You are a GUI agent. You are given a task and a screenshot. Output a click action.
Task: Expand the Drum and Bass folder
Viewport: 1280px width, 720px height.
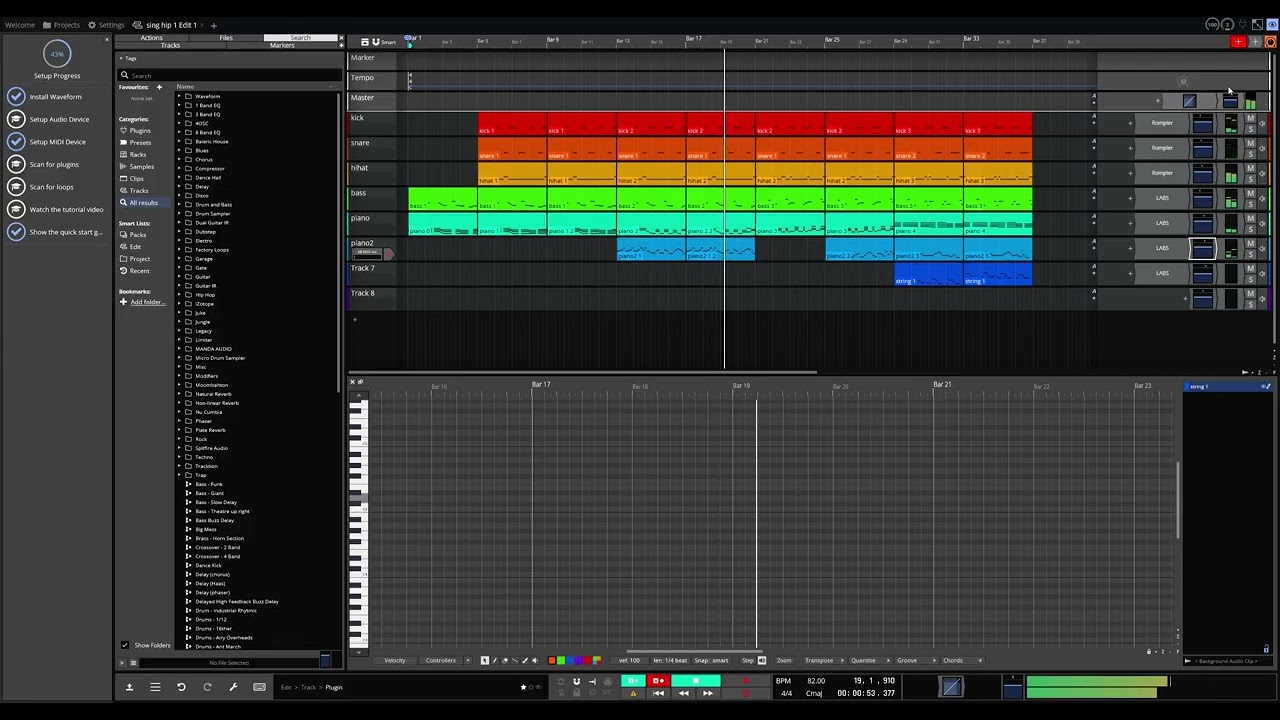pos(180,204)
